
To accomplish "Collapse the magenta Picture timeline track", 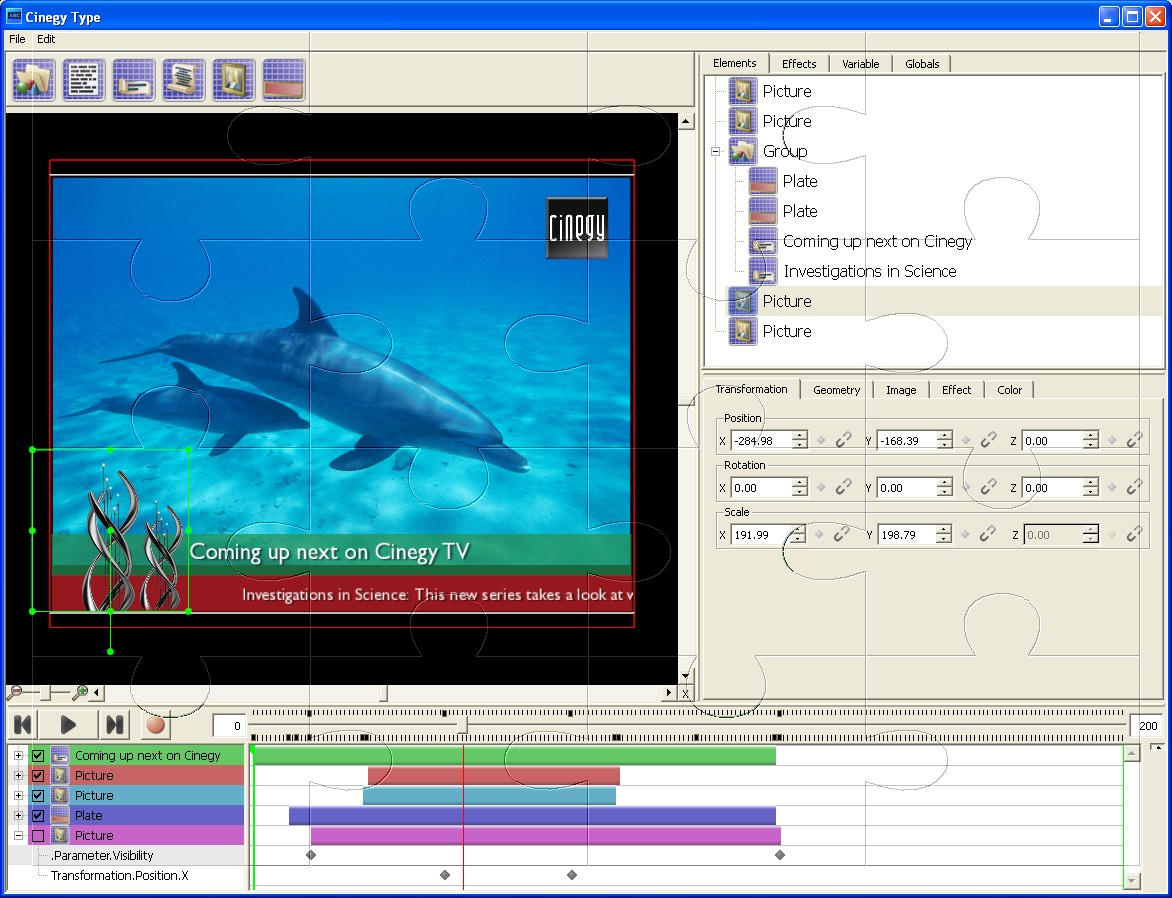I will [19, 836].
